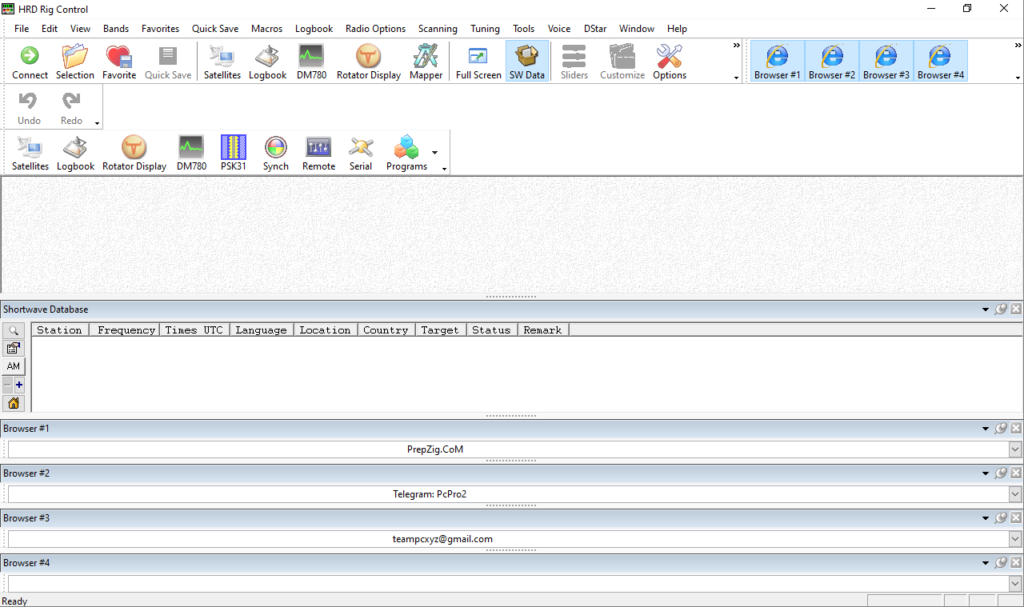
Task: Open the Selection folder icon
Action: tap(74, 62)
